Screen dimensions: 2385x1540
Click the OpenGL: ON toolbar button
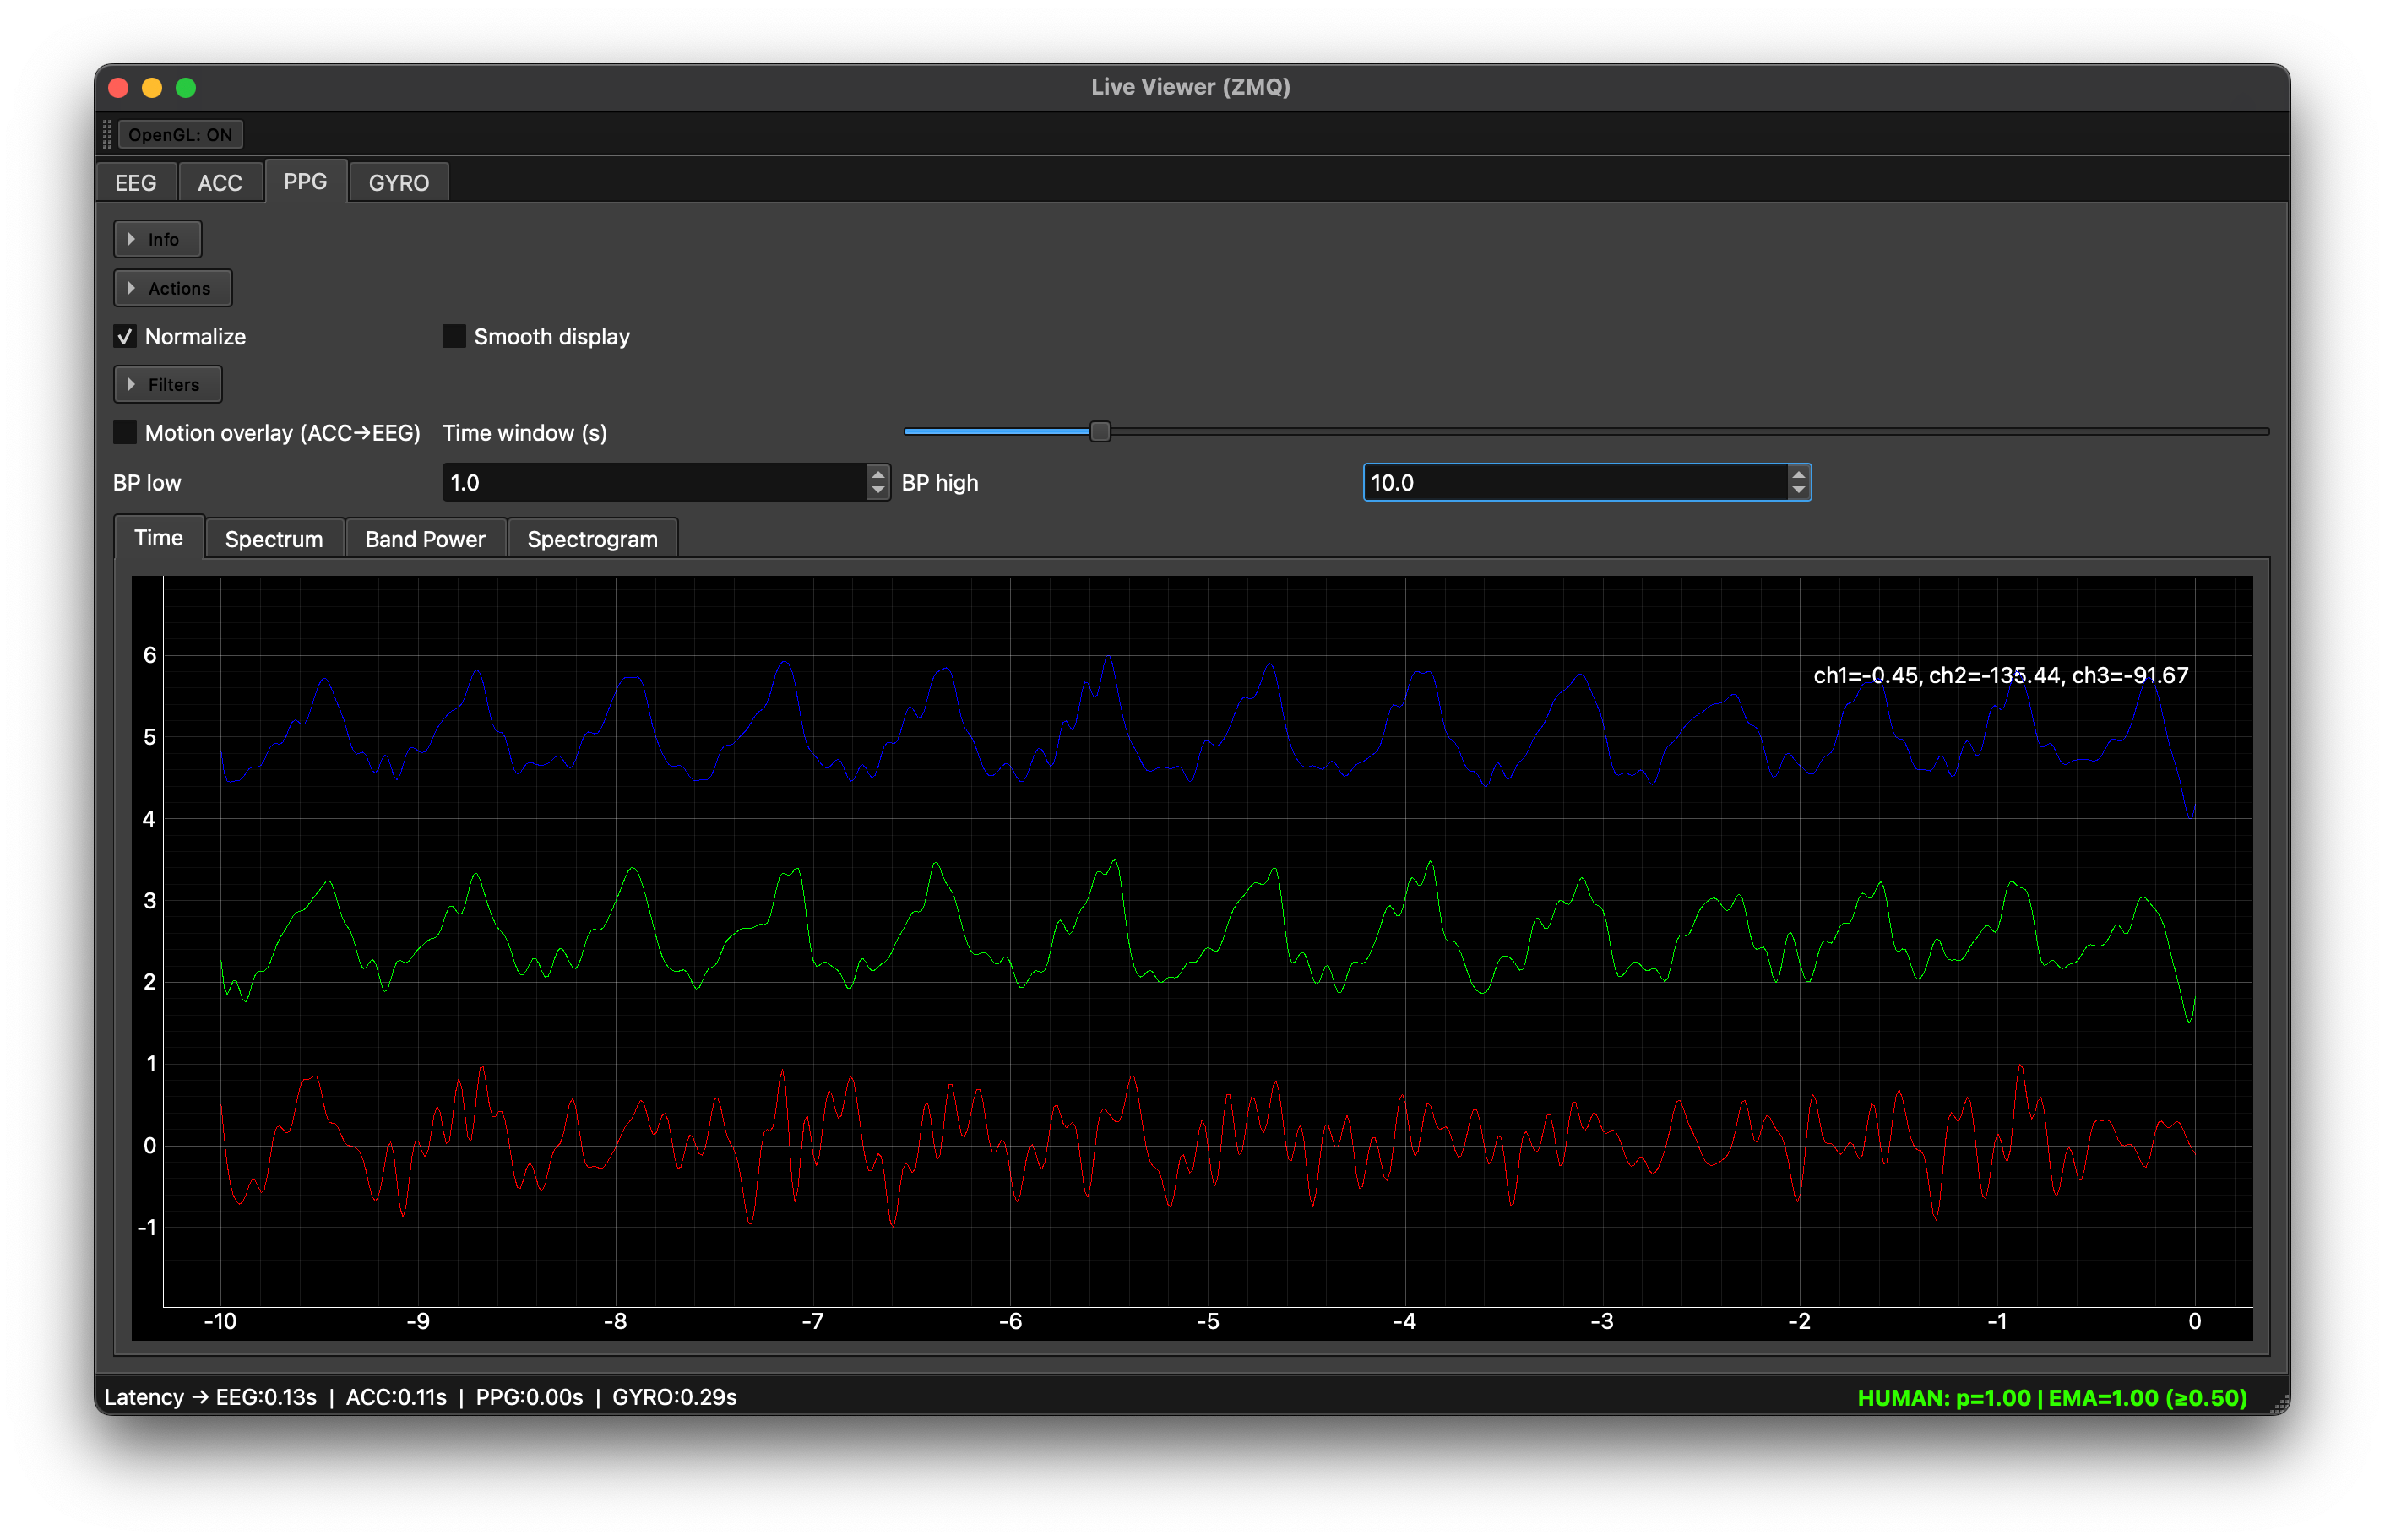180,133
